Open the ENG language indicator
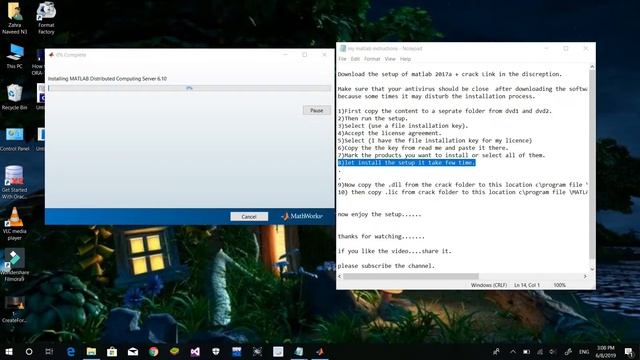 coord(584,351)
